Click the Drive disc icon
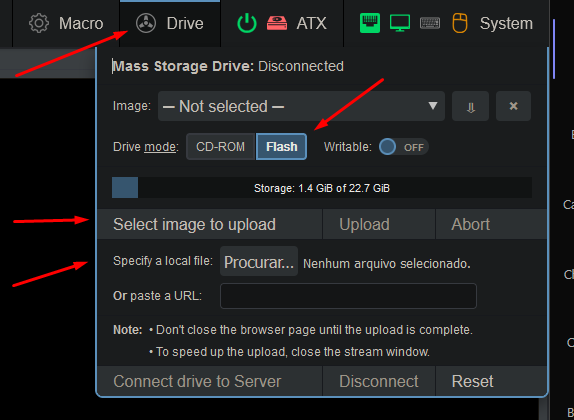 click(146, 23)
